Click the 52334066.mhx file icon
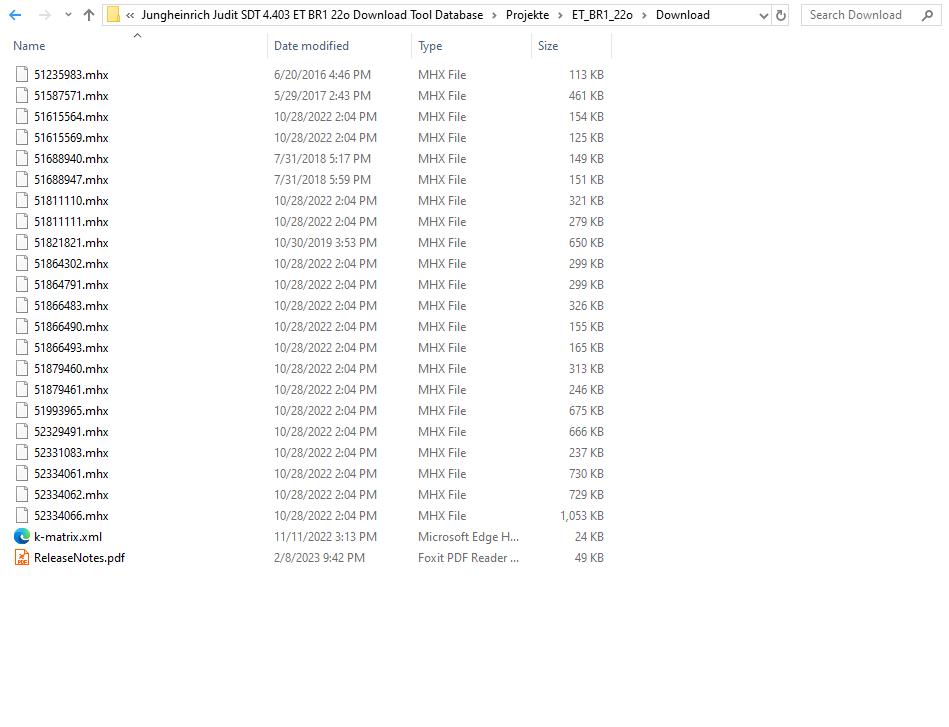The image size is (949, 727). [x=22, y=516]
